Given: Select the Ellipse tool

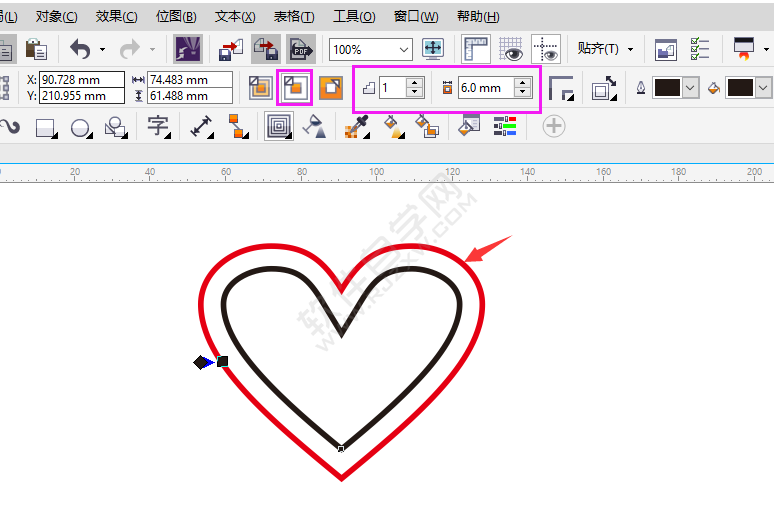Looking at the screenshot, I should (x=81, y=127).
